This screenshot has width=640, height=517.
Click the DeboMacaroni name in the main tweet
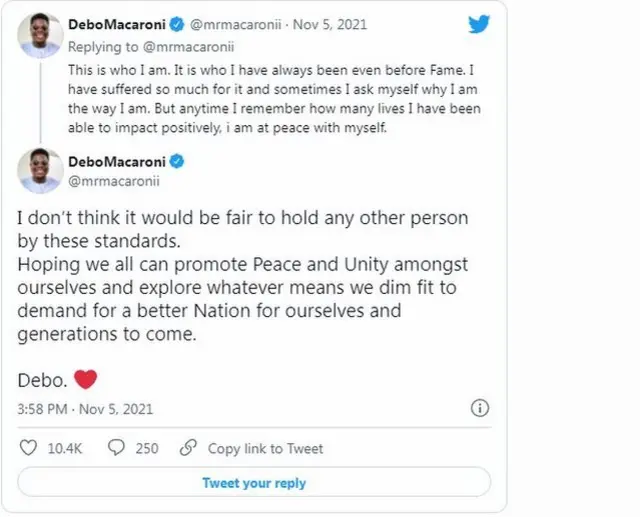click(x=116, y=162)
